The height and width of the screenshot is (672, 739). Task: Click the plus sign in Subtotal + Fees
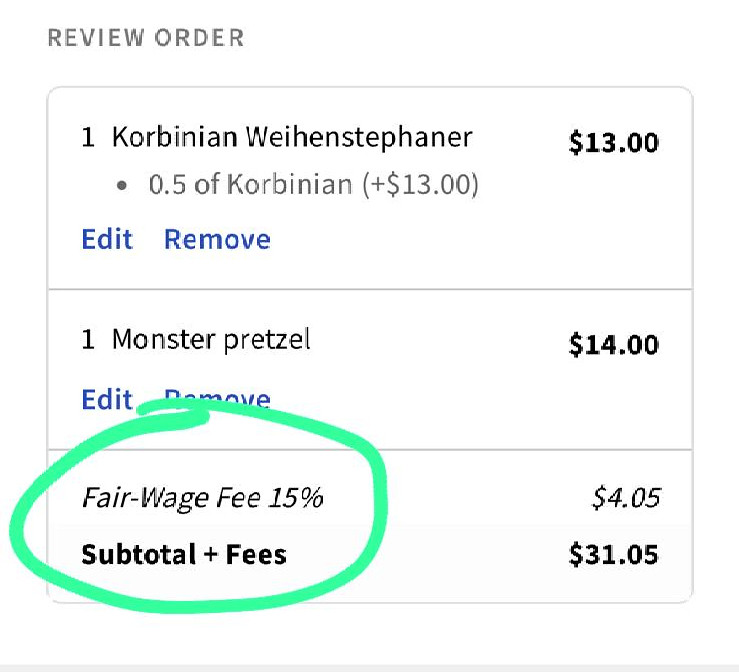[212, 554]
